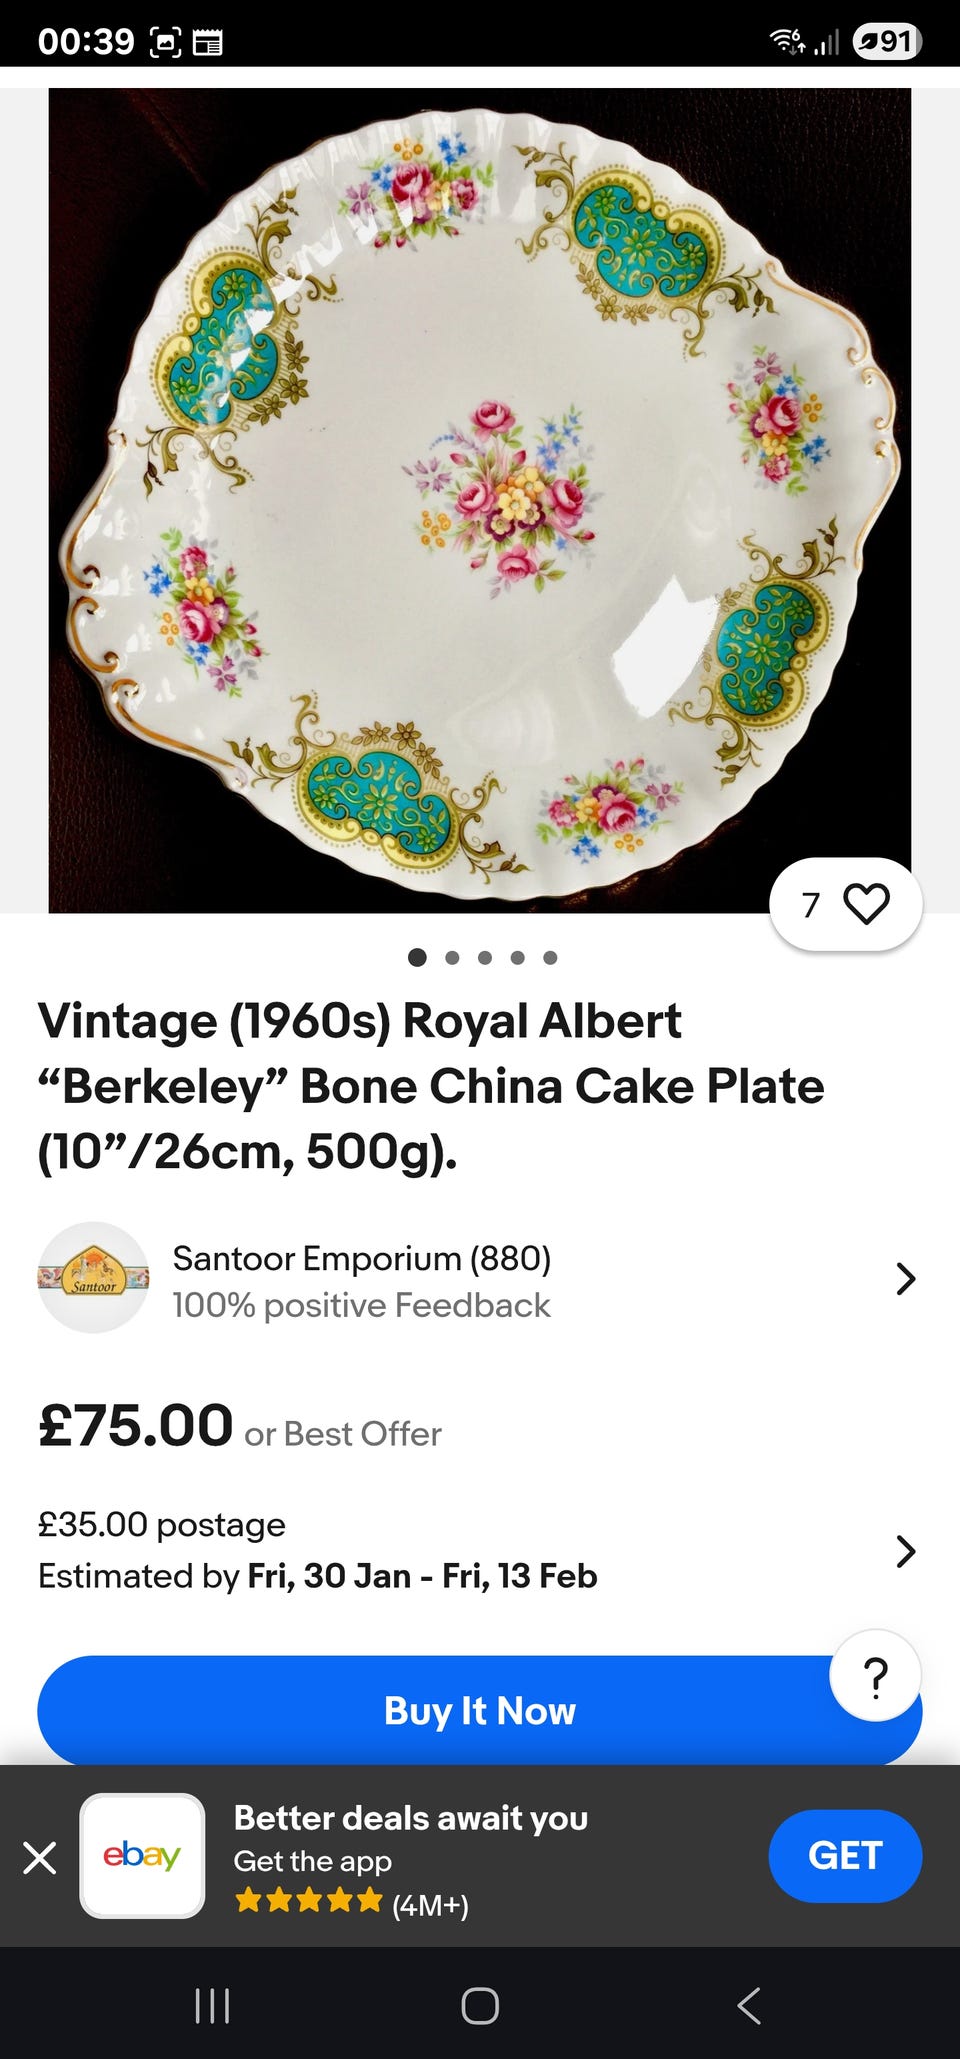Image resolution: width=960 pixels, height=2059 pixels.
Task: Select the second image dot
Action: coord(452,958)
